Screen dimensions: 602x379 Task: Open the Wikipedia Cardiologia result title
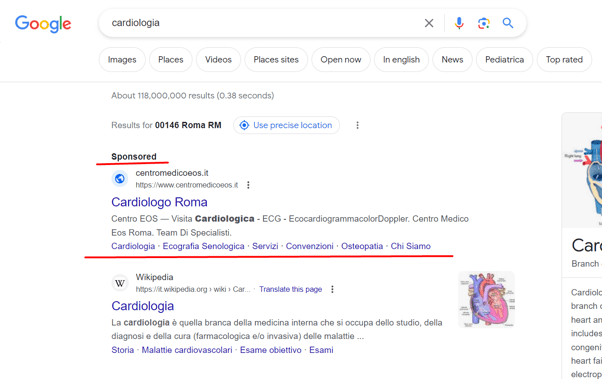[143, 306]
